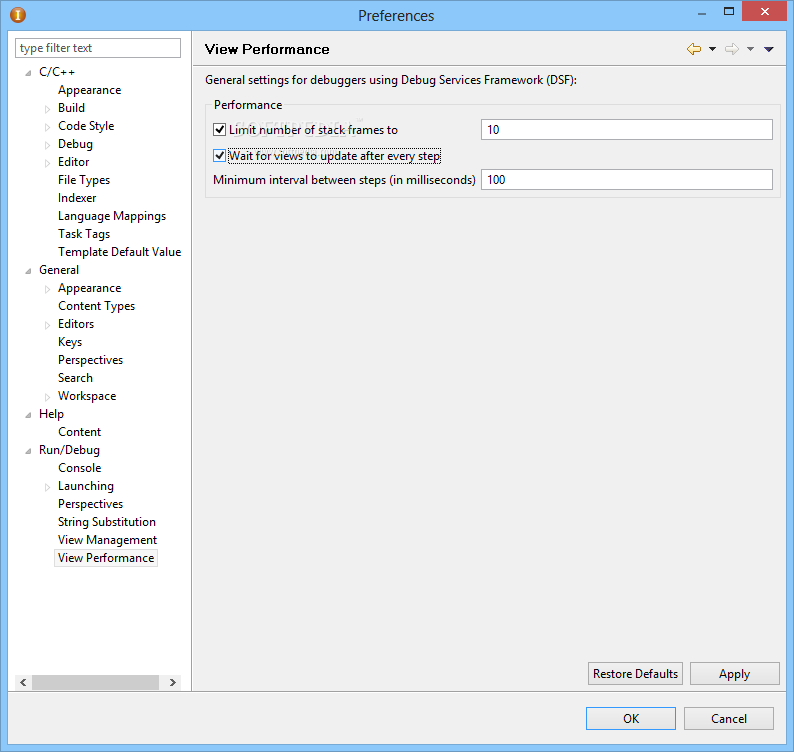
Task: Click the stack frames limit field
Action: [626, 130]
